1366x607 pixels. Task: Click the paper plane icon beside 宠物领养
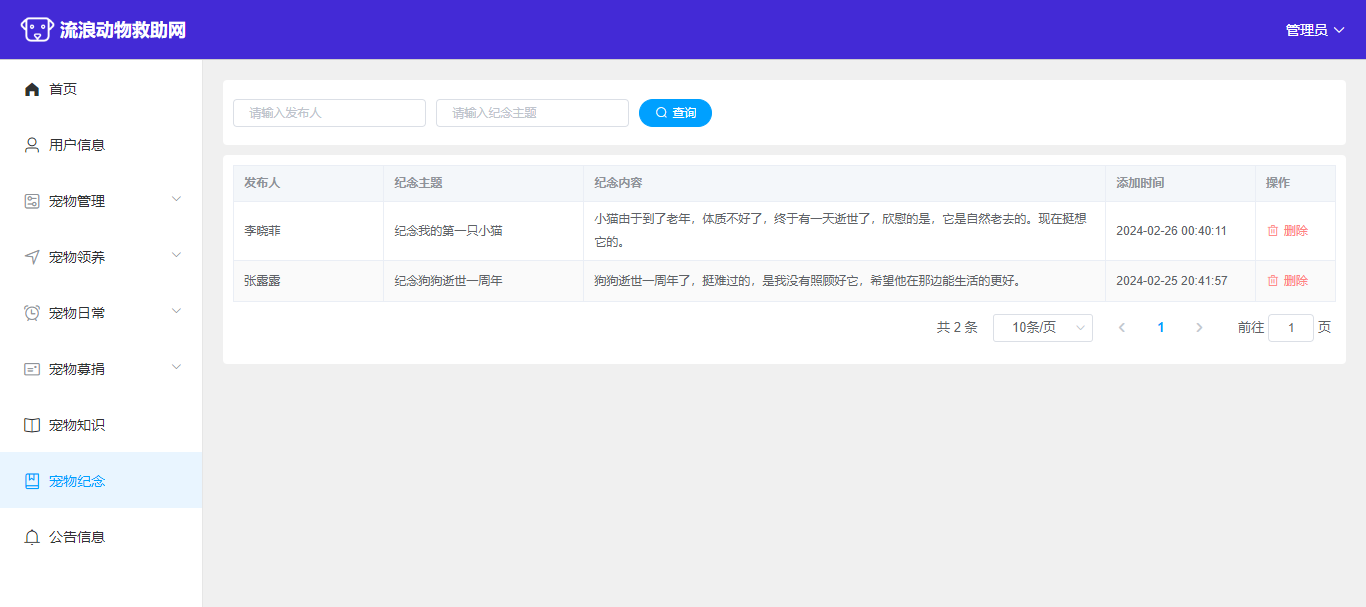coord(32,257)
